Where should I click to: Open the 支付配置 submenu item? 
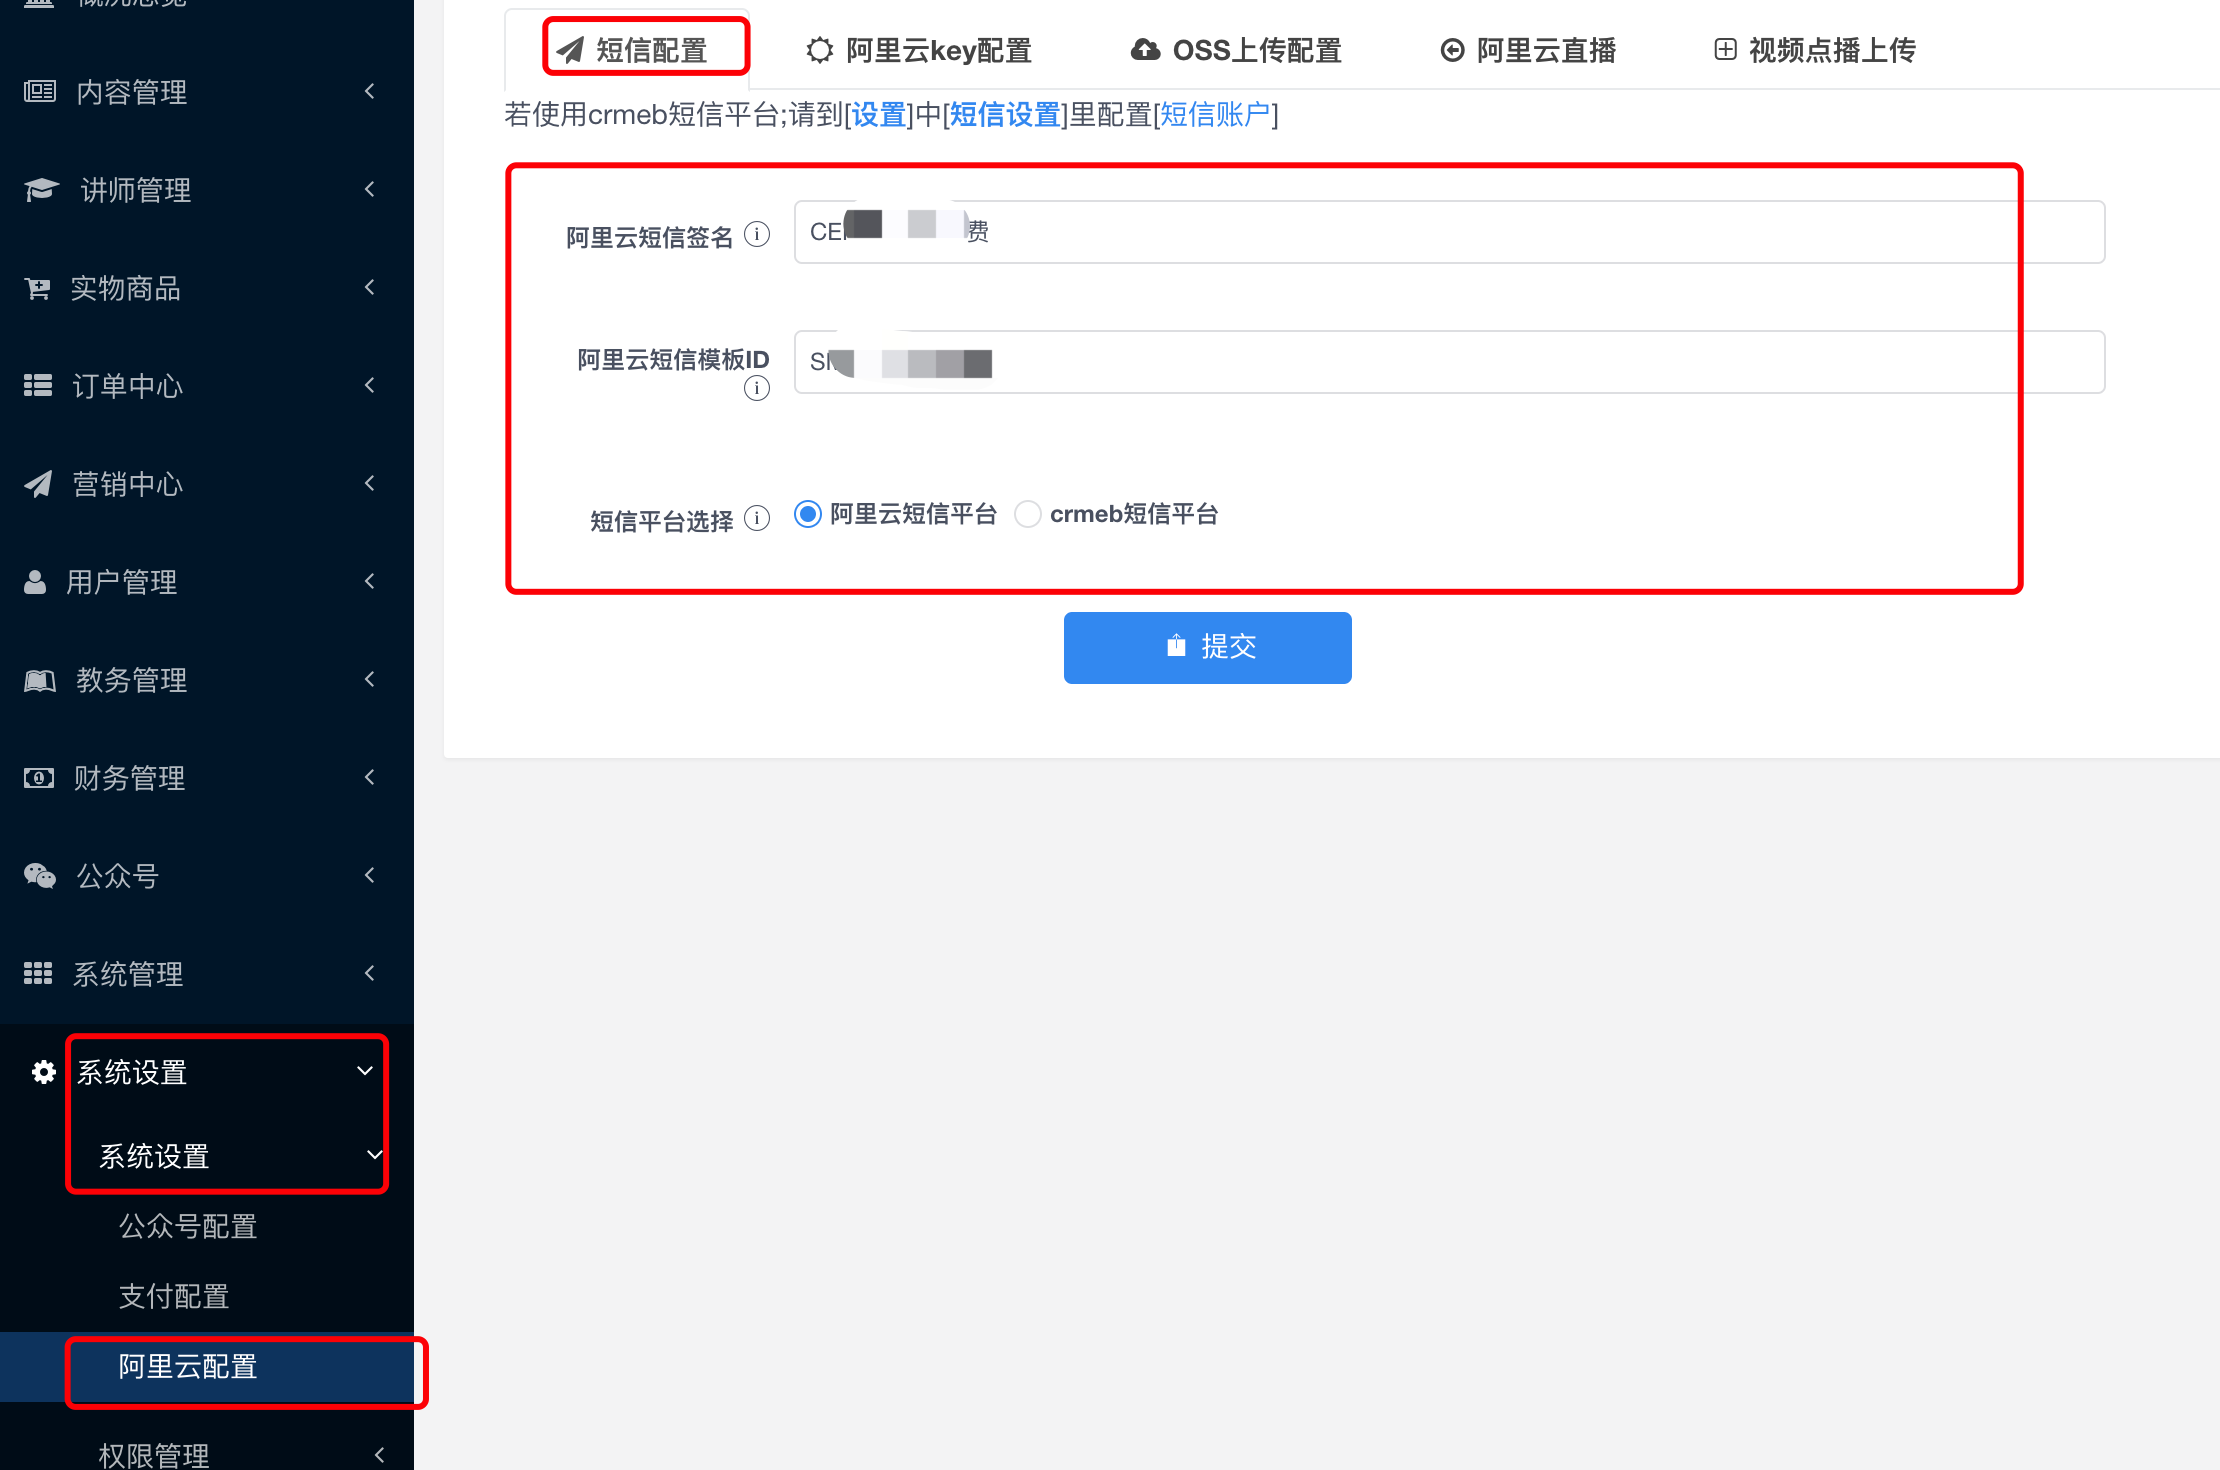click(174, 1296)
